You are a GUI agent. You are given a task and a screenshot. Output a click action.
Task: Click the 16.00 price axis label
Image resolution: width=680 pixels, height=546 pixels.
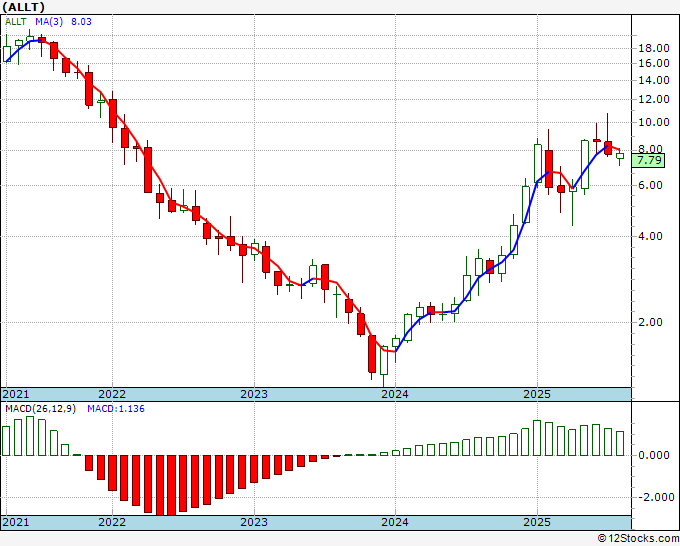pyautogui.click(x=654, y=63)
